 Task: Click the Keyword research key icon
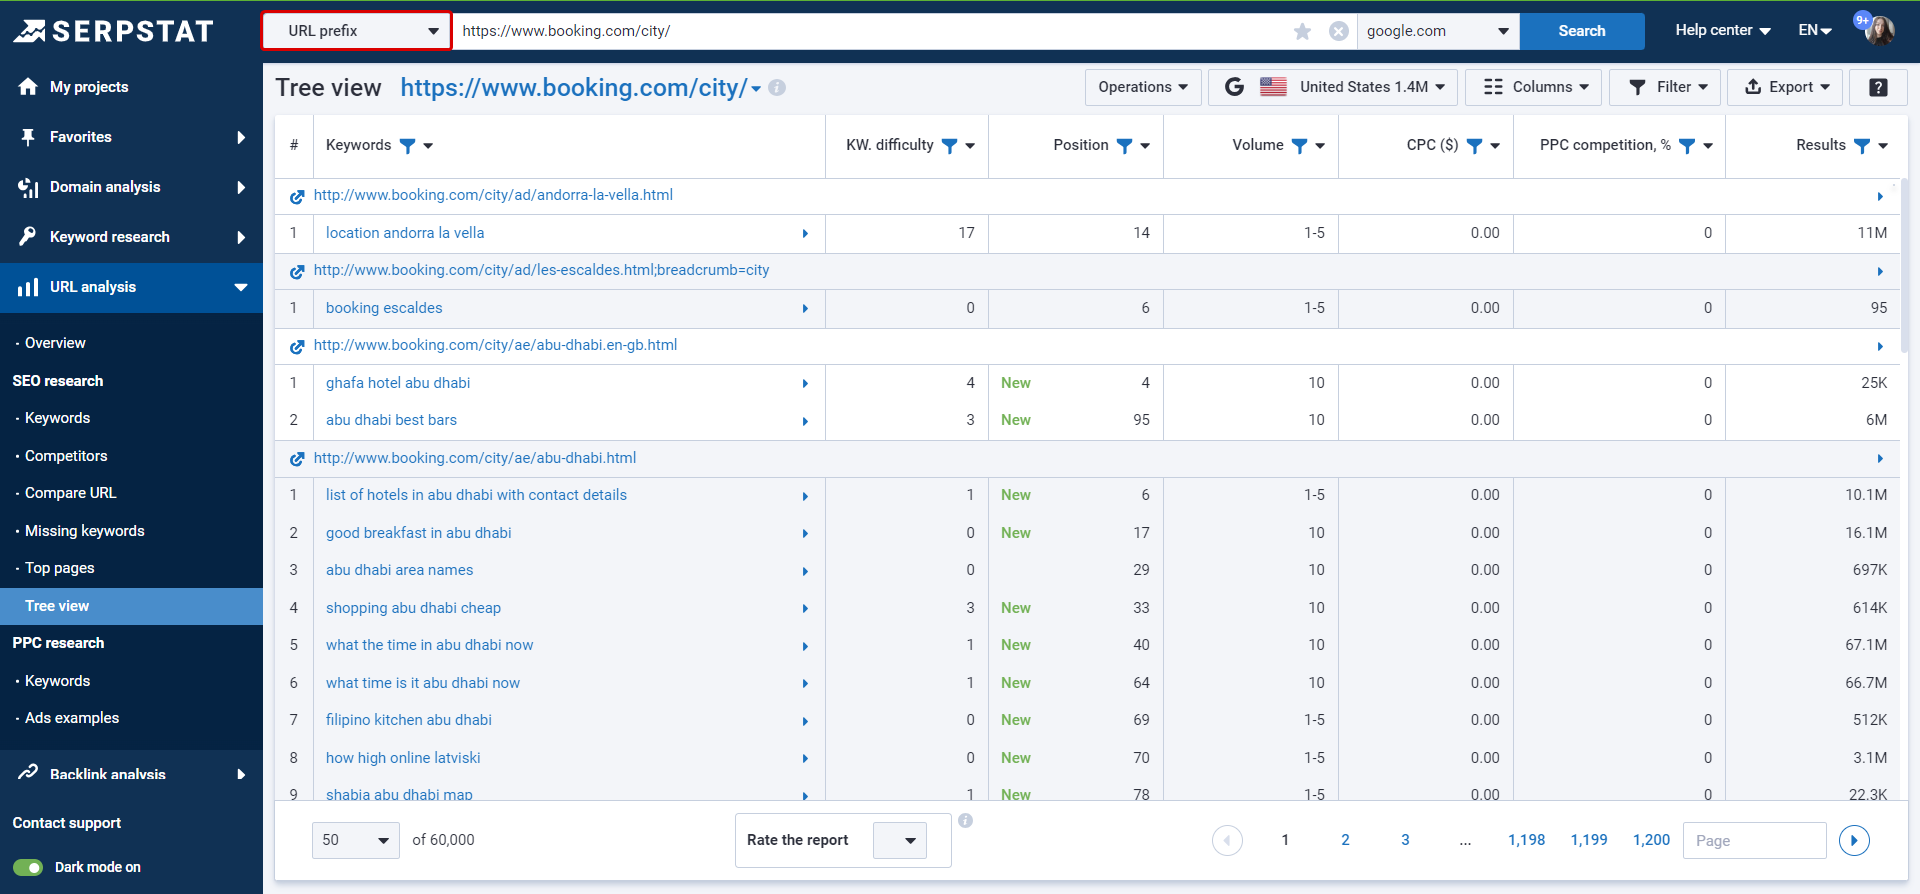[28, 237]
